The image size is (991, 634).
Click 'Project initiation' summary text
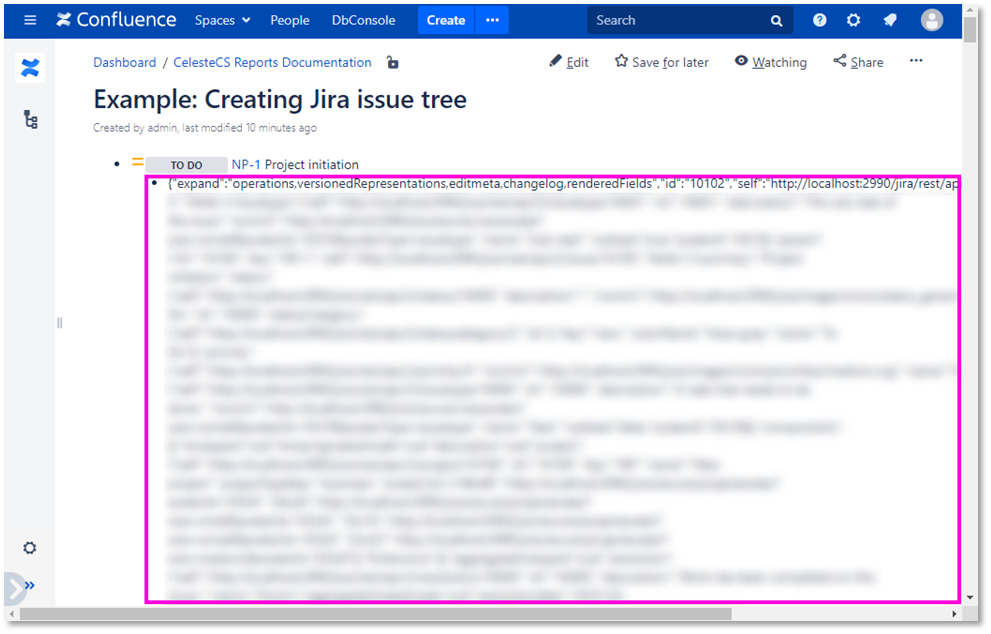tap(312, 164)
